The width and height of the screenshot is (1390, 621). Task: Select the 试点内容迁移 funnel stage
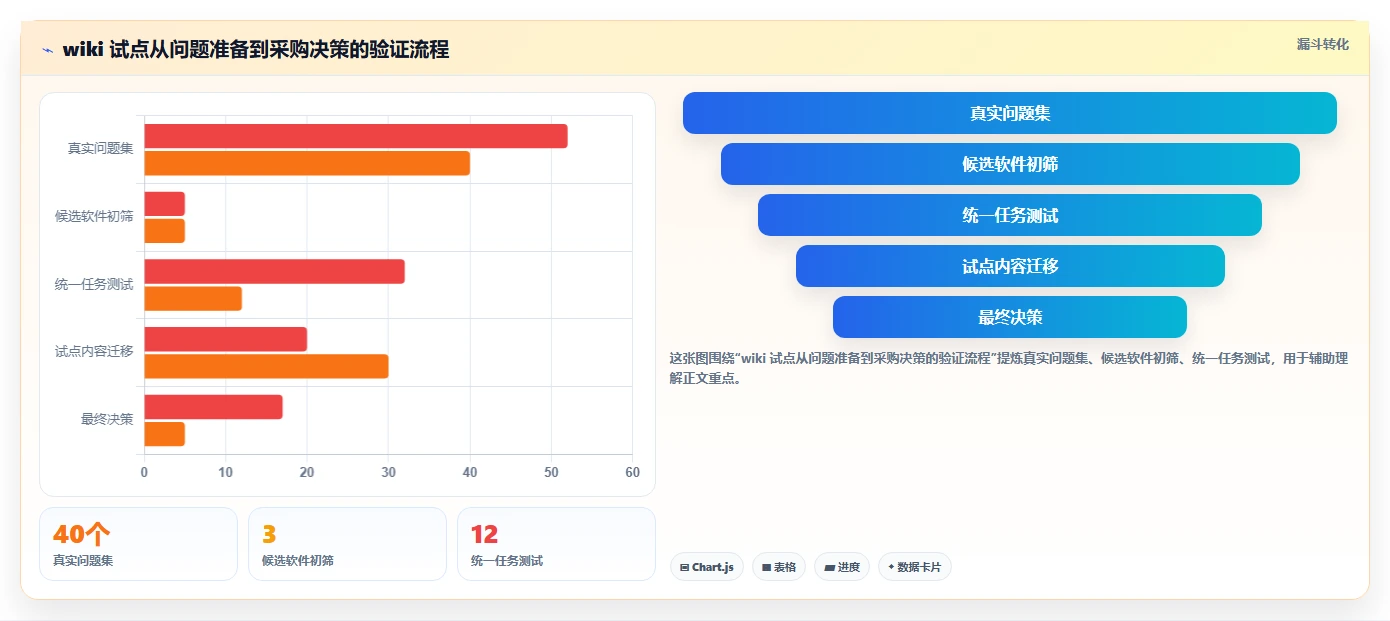[1010, 266]
